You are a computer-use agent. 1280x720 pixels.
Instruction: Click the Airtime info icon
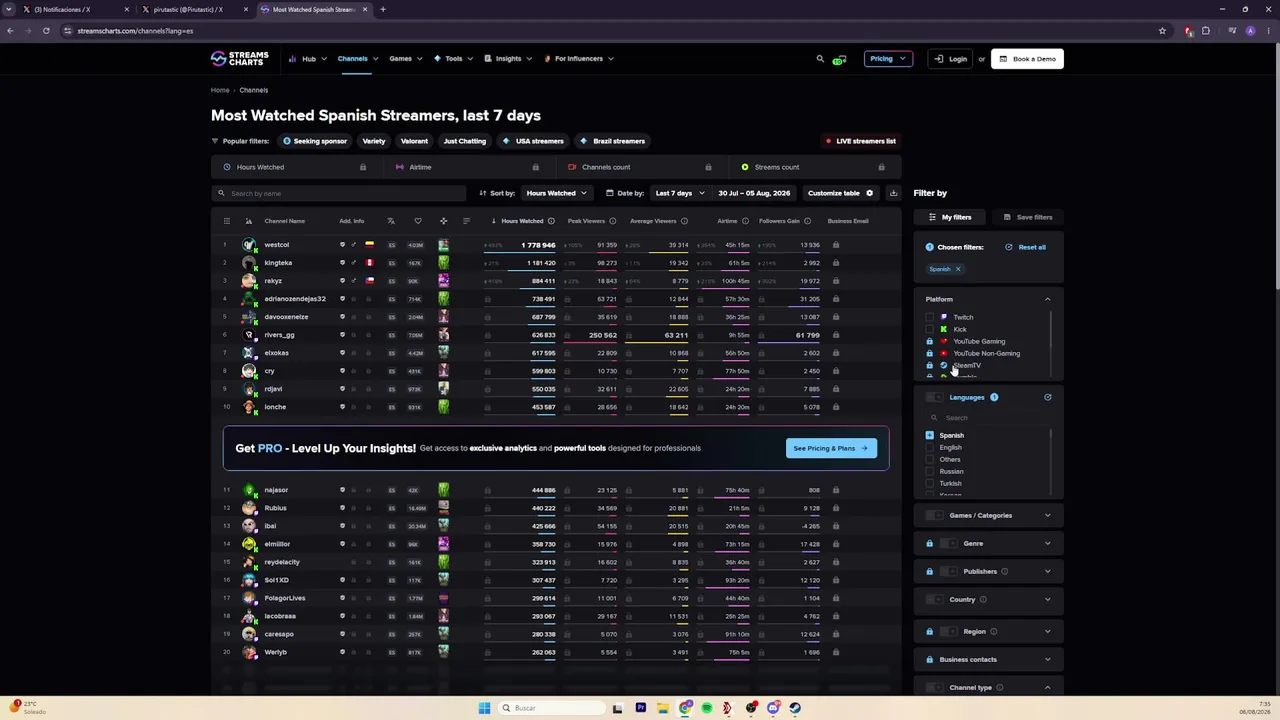(x=745, y=221)
